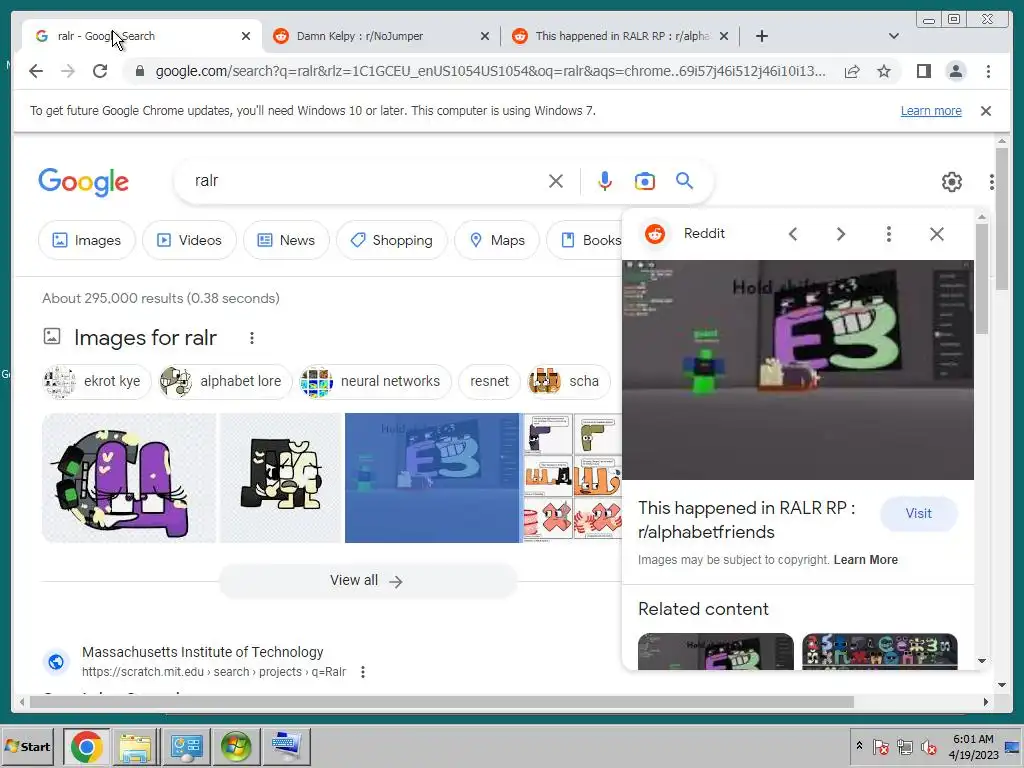
Task: Open more options in the Reddit preview panel
Action: pos(889,234)
